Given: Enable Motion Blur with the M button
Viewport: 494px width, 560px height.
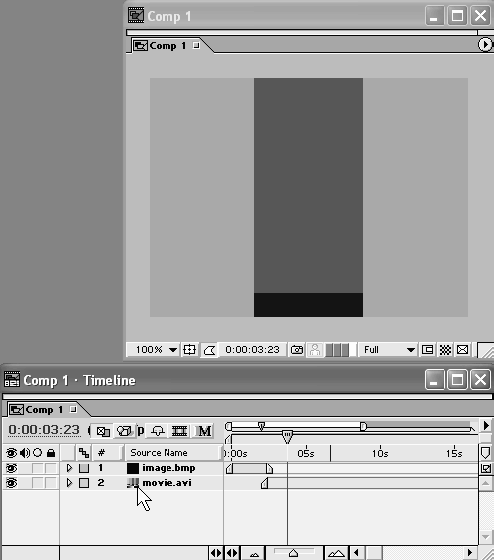Looking at the screenshot, I should point(205,431).
